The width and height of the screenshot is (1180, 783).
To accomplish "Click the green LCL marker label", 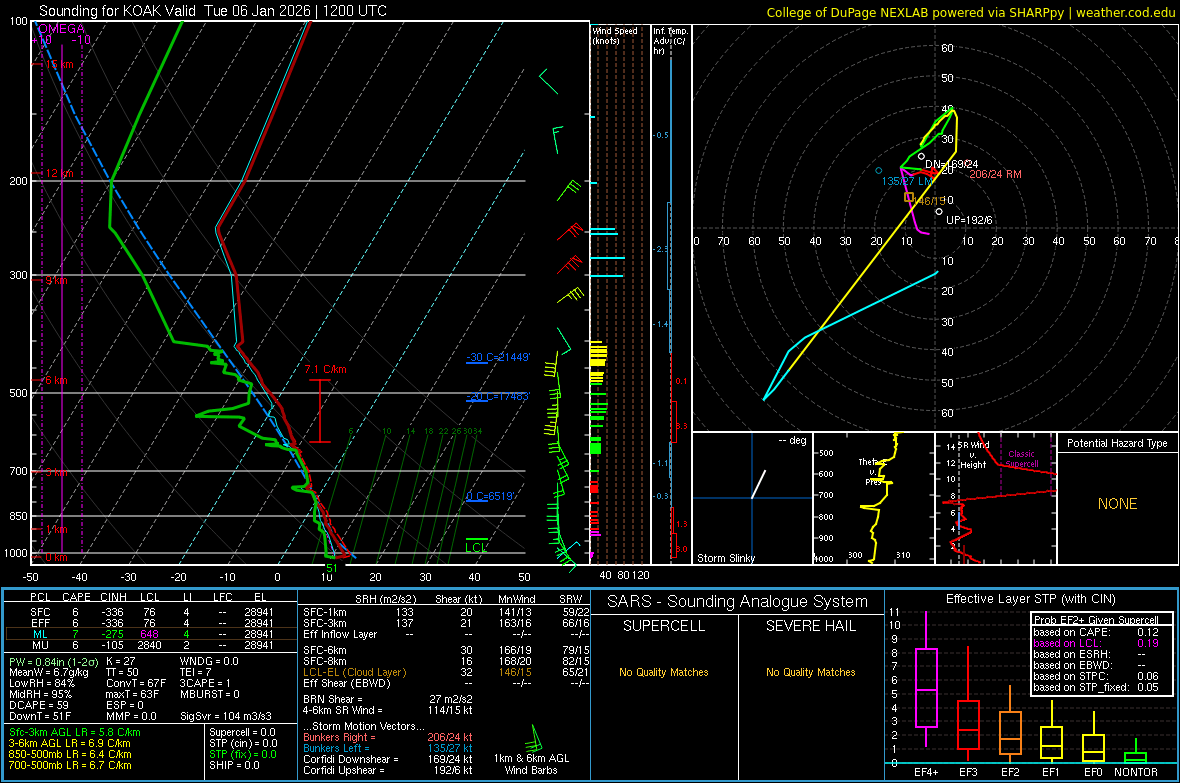I will pos(476,547).
